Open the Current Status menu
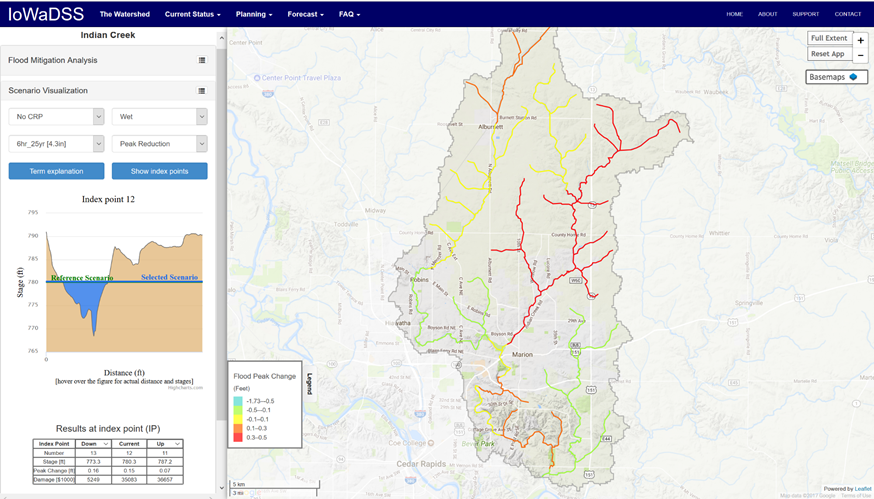 pyautogui.click(x=192, y=15)
